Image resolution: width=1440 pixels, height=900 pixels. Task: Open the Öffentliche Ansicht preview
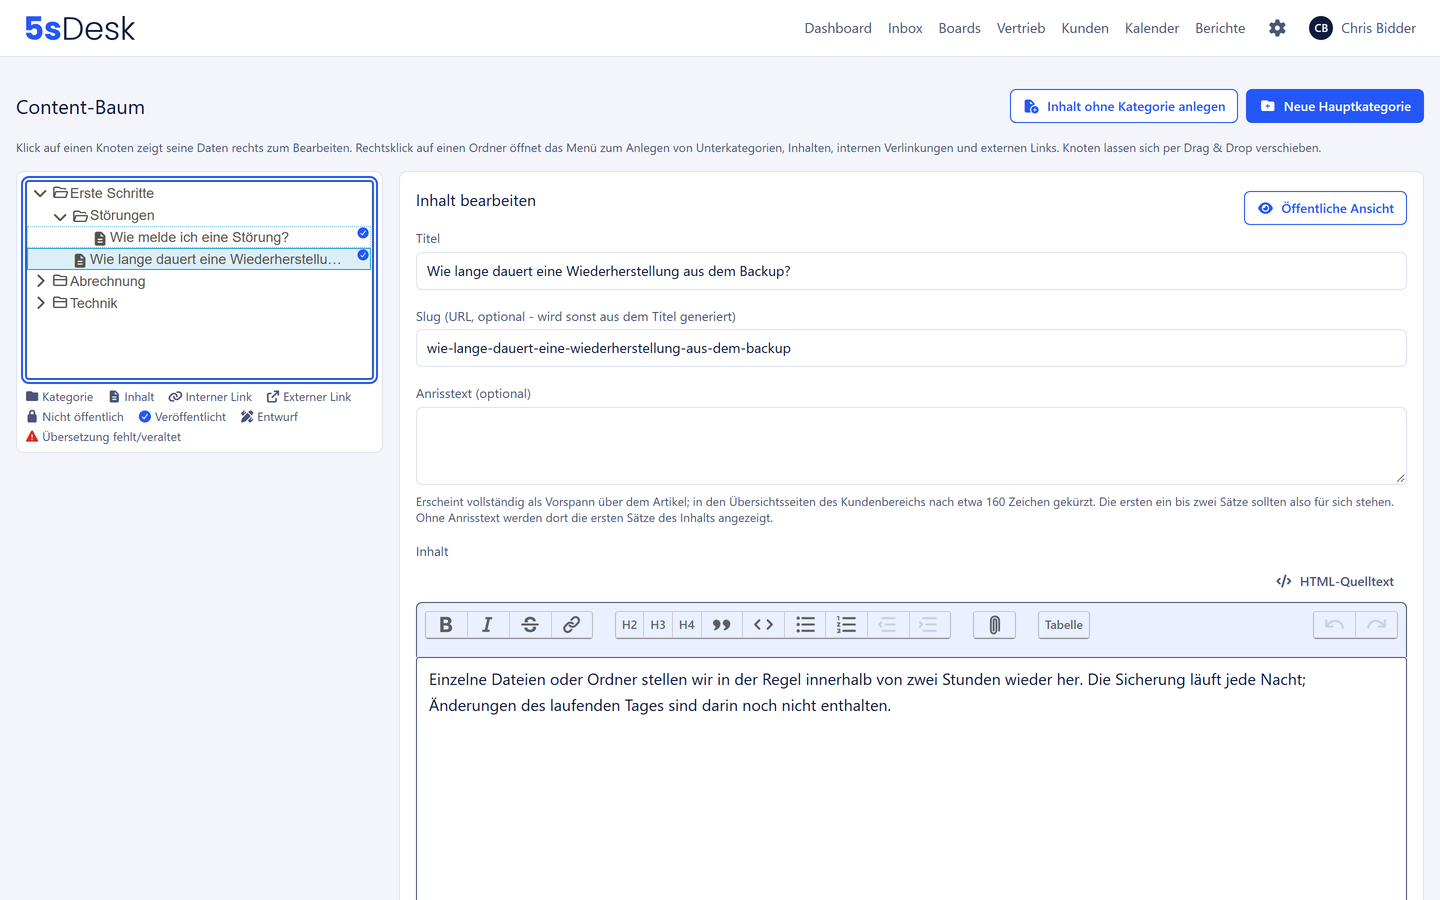tap(1325, 208)
